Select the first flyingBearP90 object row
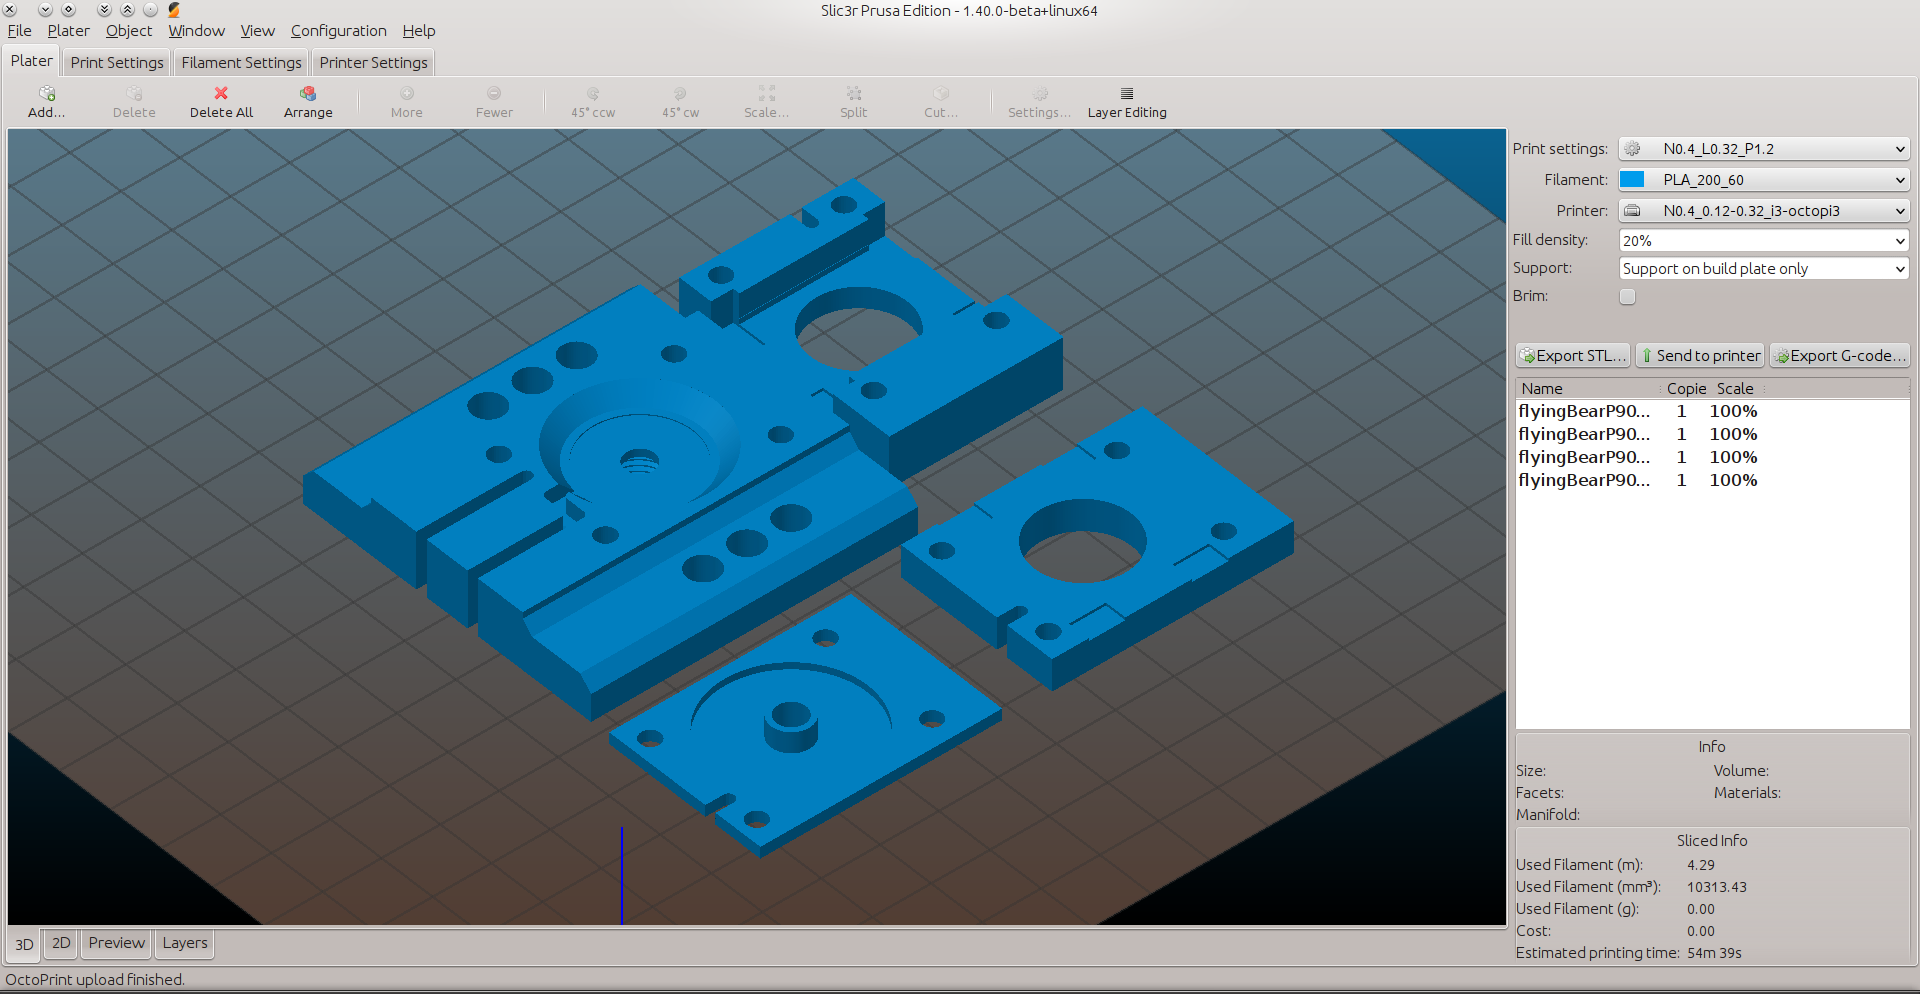Image resolution: width=1920 pixels, height=994 pixels. pos(1712,411)
